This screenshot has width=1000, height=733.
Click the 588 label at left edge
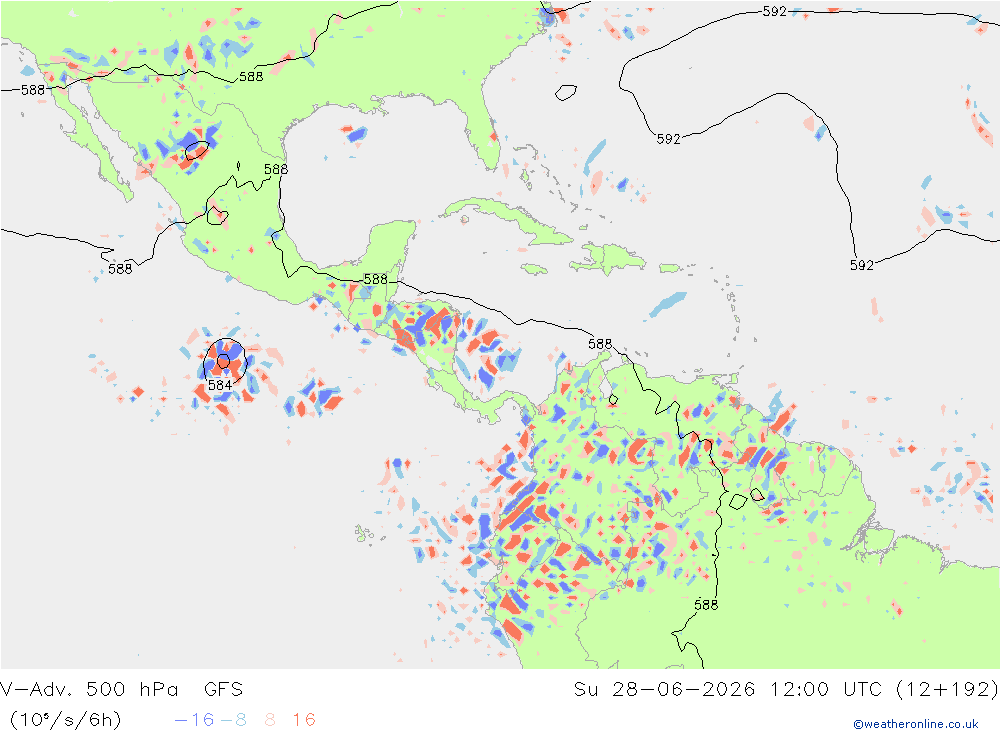(33, 90)
